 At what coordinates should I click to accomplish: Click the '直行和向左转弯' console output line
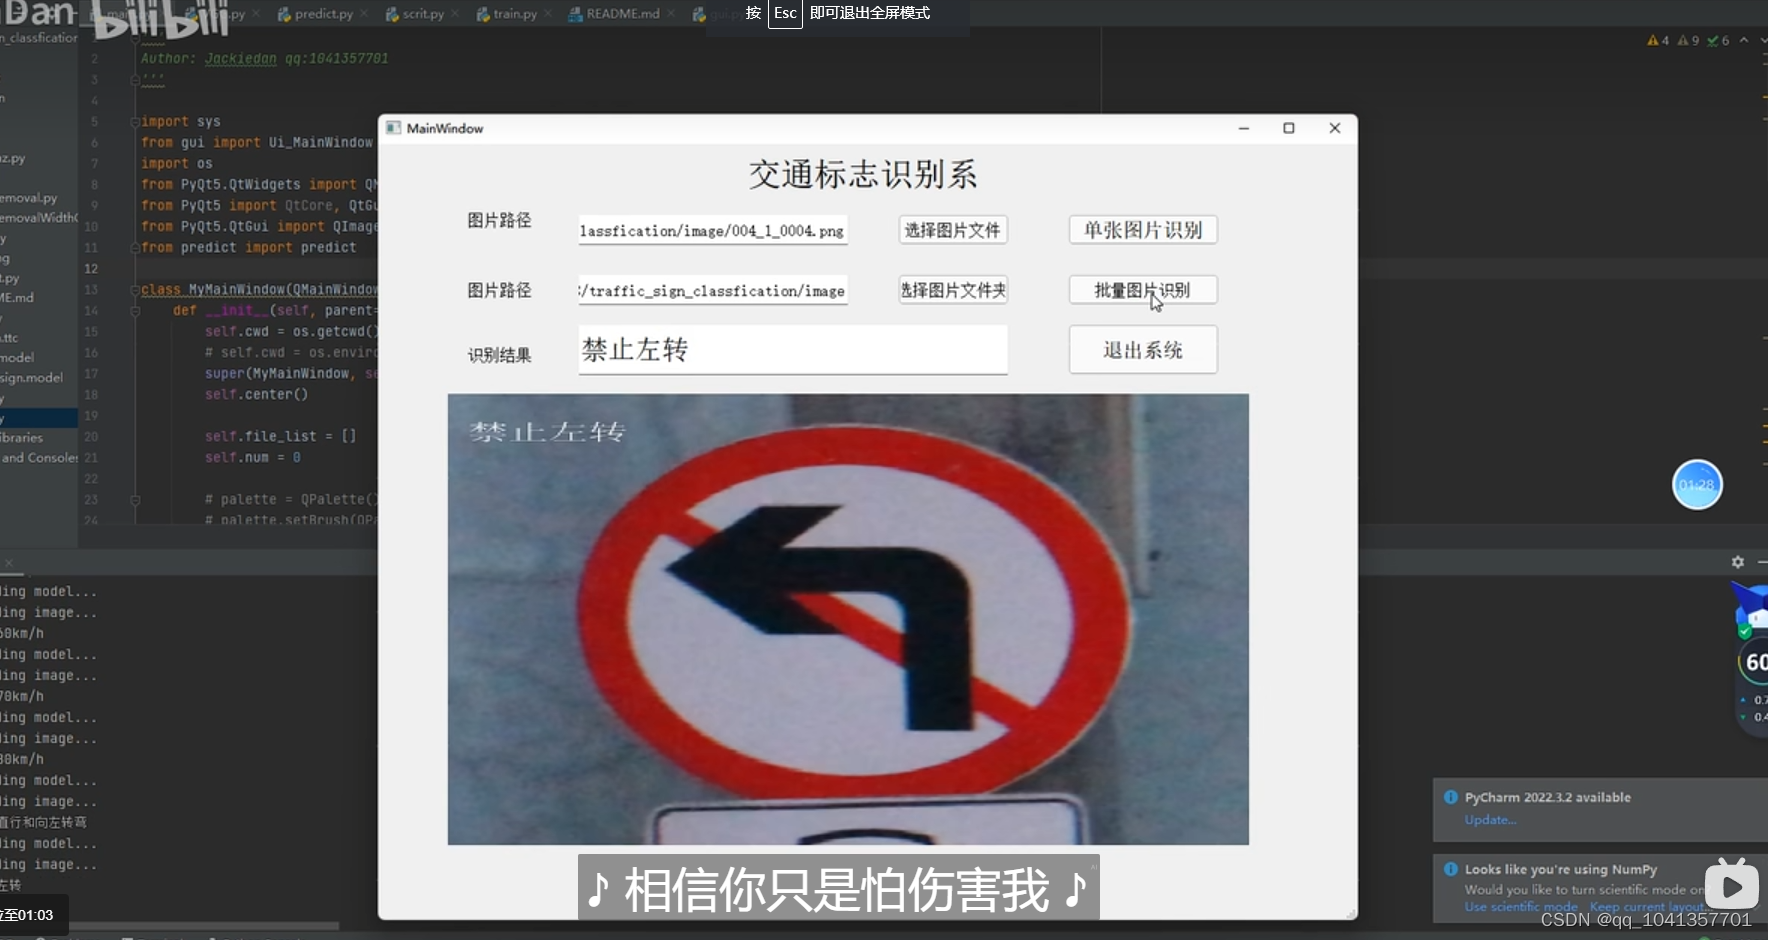click(x=43, y=822)
